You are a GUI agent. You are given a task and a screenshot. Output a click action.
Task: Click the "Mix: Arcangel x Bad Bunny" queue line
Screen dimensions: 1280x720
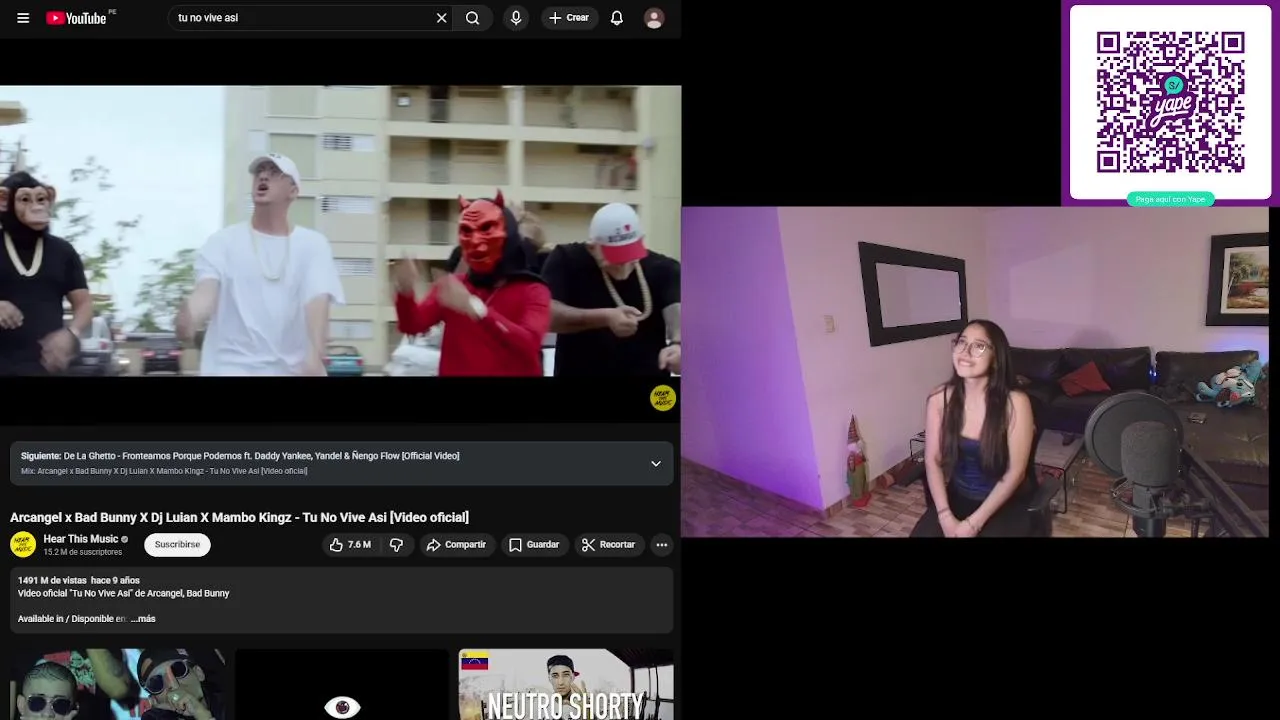164,471
